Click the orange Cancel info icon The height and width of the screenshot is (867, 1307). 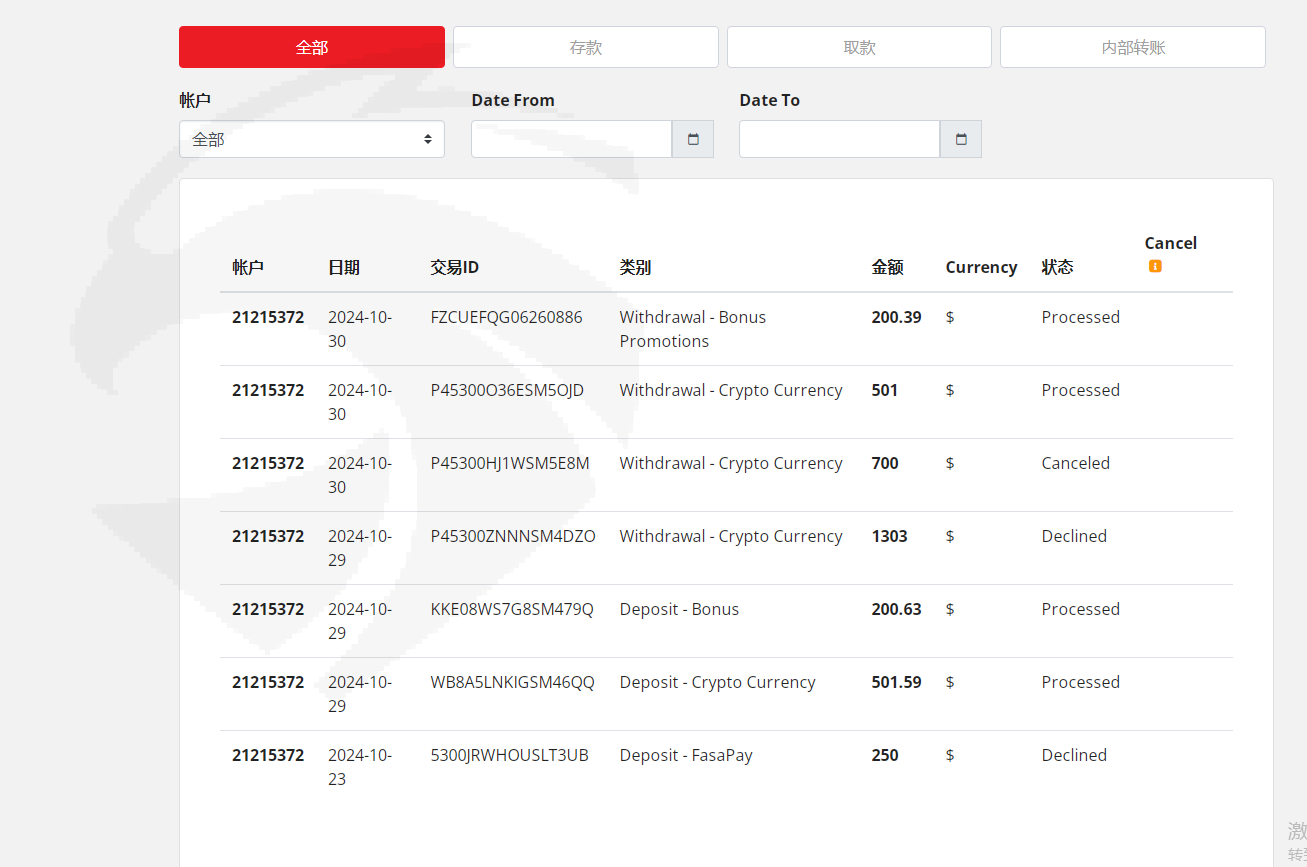pyautogui.click(x=1155, y=266)
